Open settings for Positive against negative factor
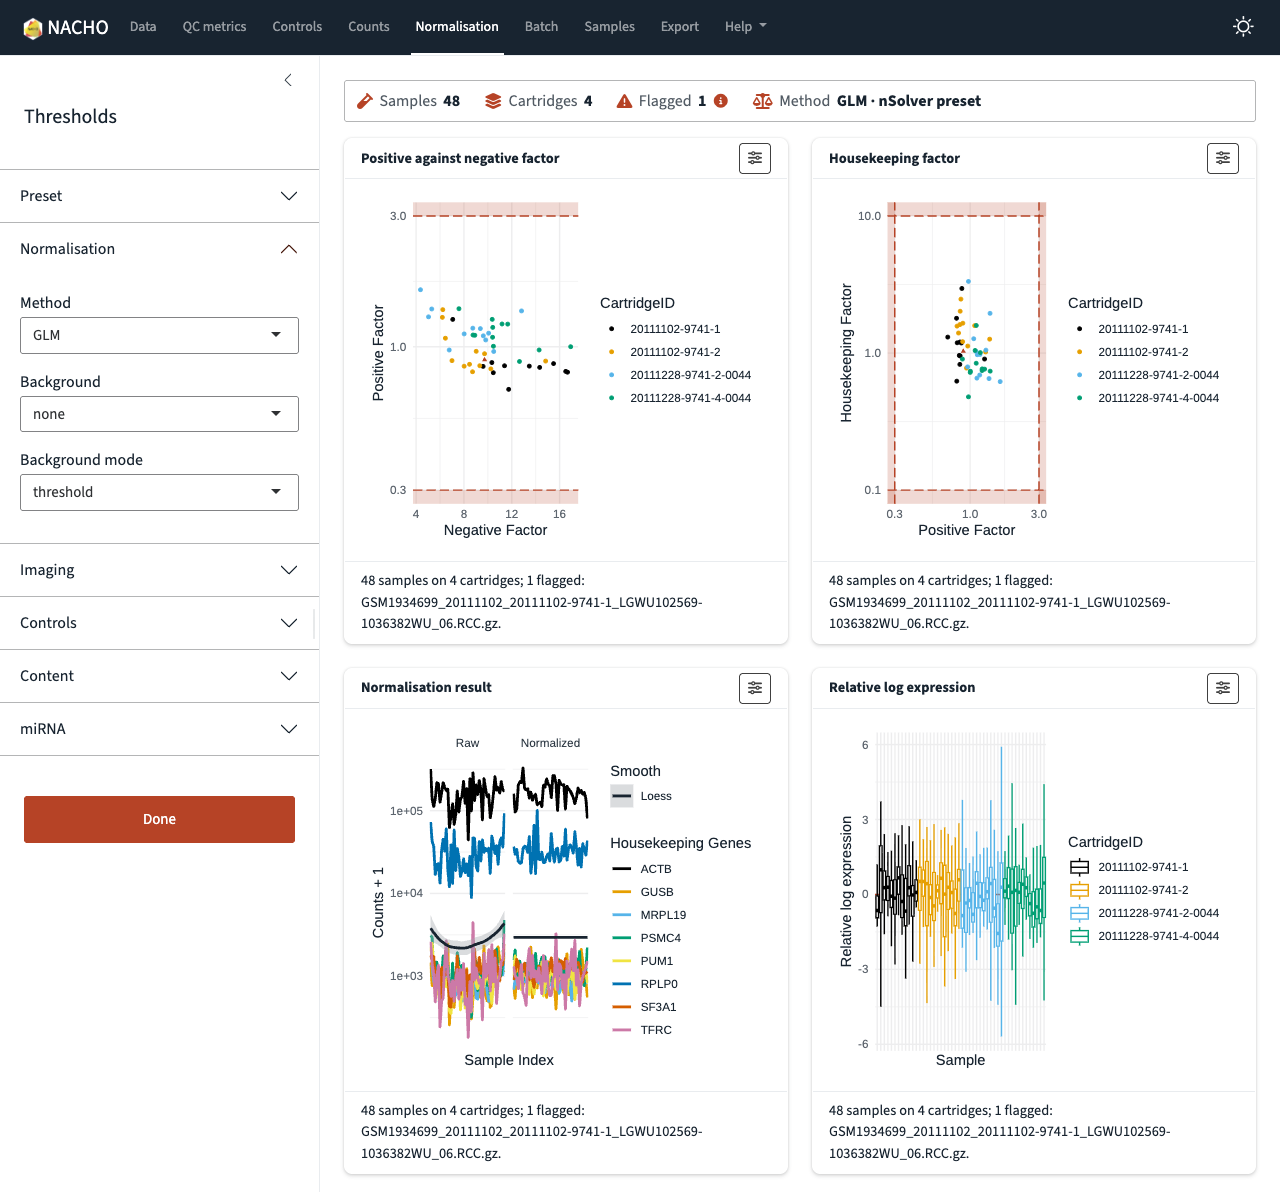The height and width of the screenshot is (1192, 1280). tap(755, 158)
